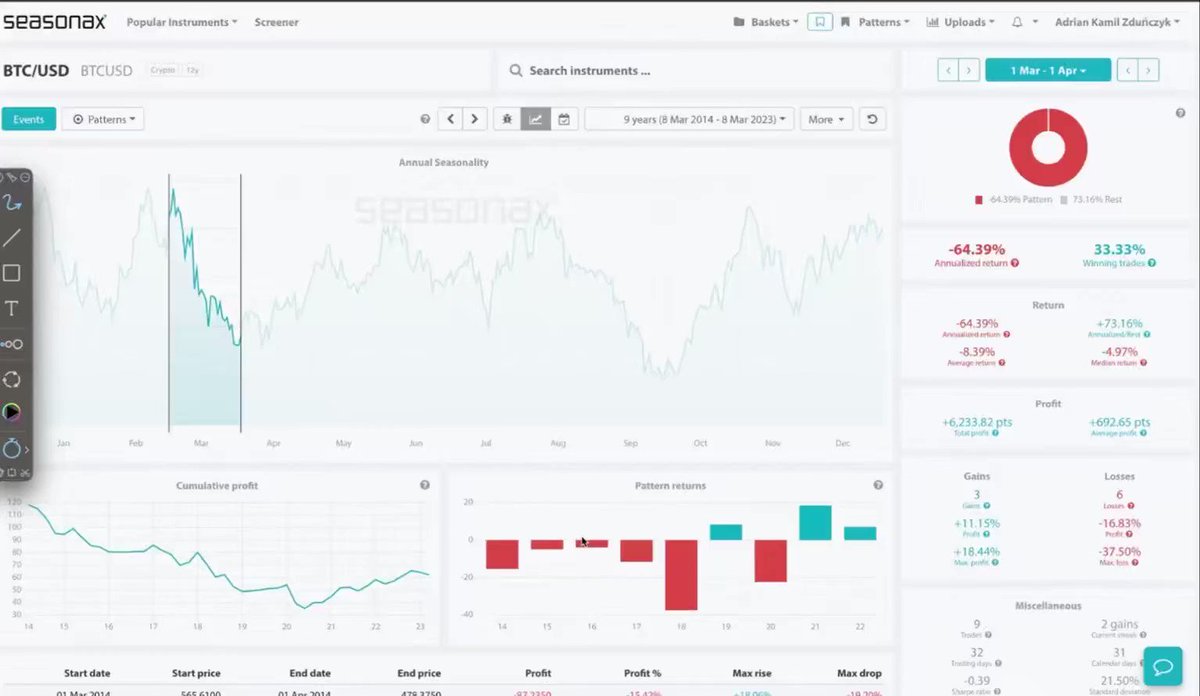This screenshot has height=696, width=1200.
Task: Open the notifications bell menu
Action: [x=1017, y=22]
